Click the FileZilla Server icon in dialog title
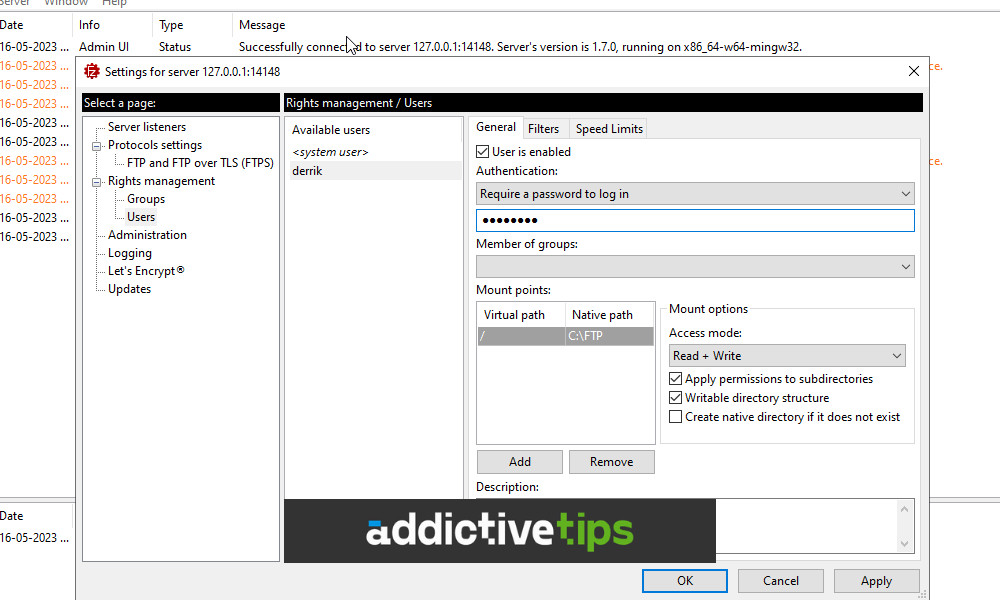This screenshot has width=1000, height=600. 91,71
